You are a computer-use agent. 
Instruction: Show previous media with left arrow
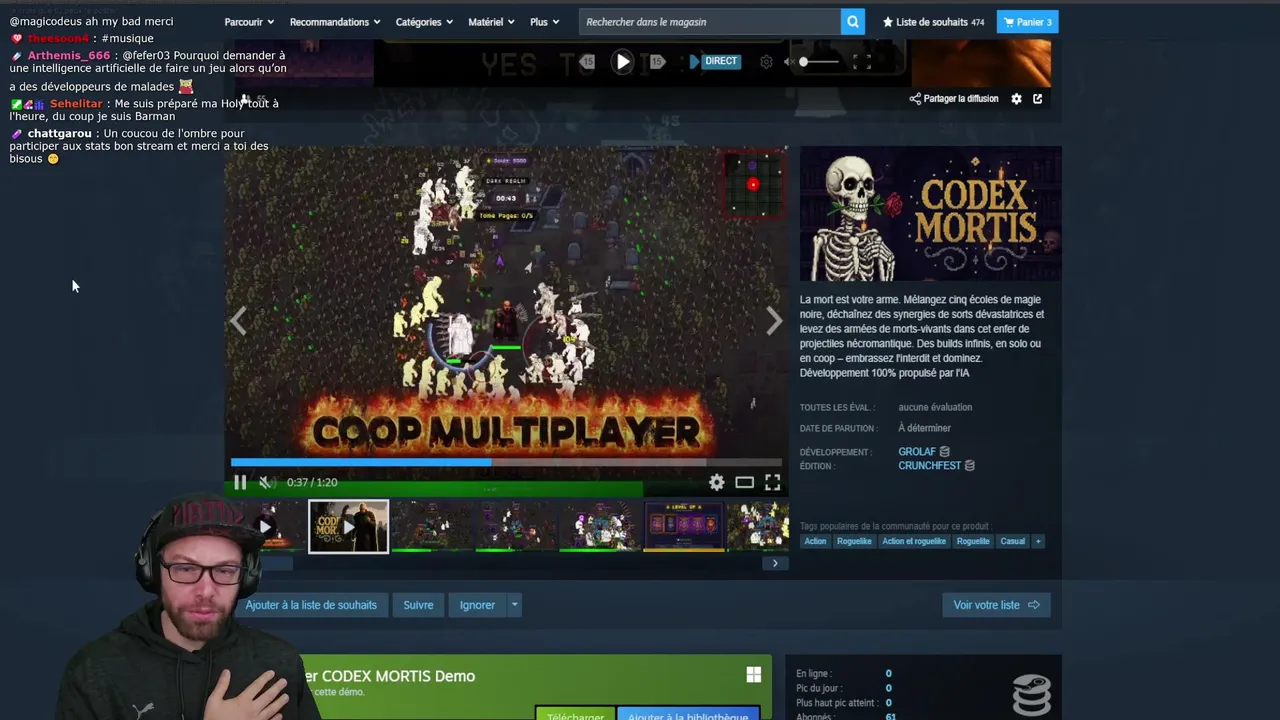click(238, 321)
